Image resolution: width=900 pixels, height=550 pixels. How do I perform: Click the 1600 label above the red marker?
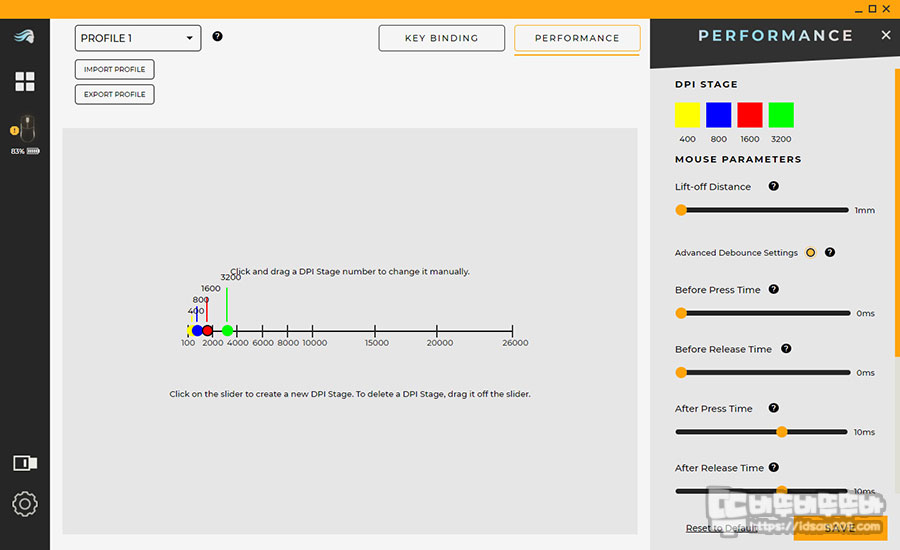point(211,288)
